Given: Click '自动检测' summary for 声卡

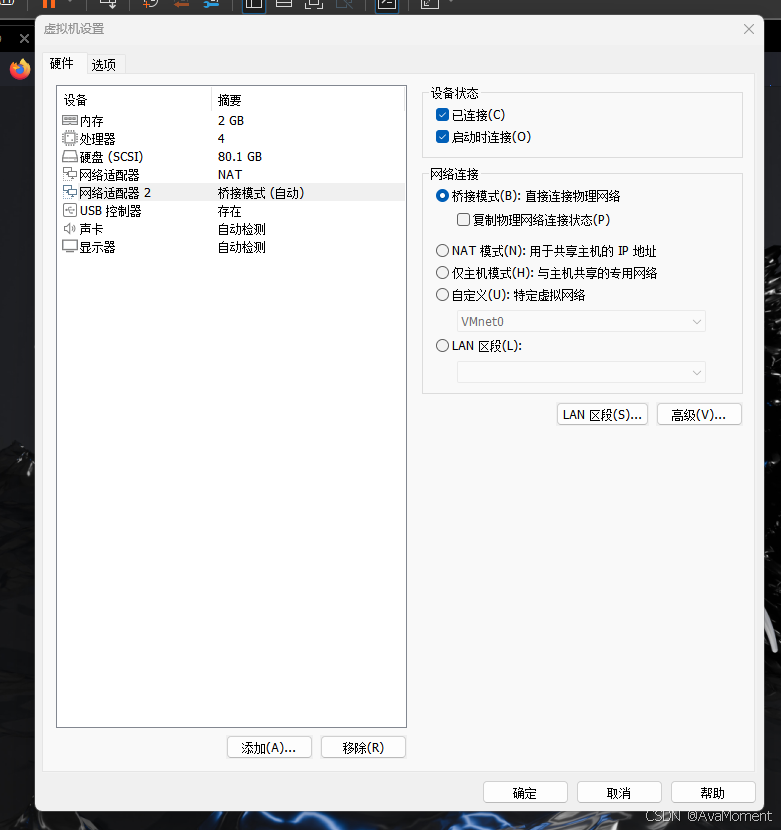Looking at the screenshot, I should pyautogui.click(x=241, y=229).
